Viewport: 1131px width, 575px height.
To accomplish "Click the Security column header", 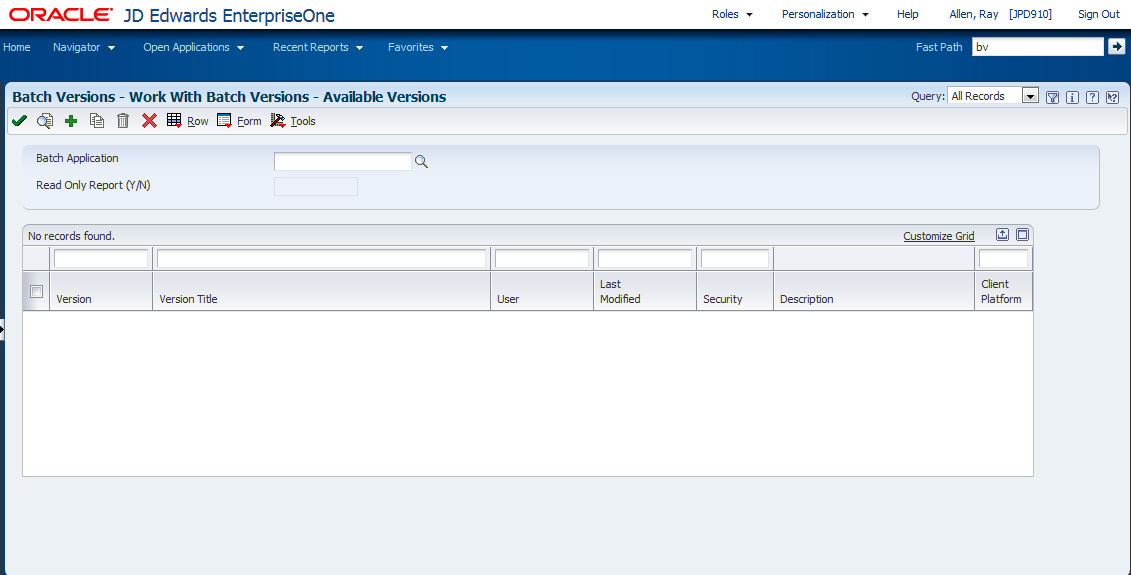I will click(x=735, y=291).
